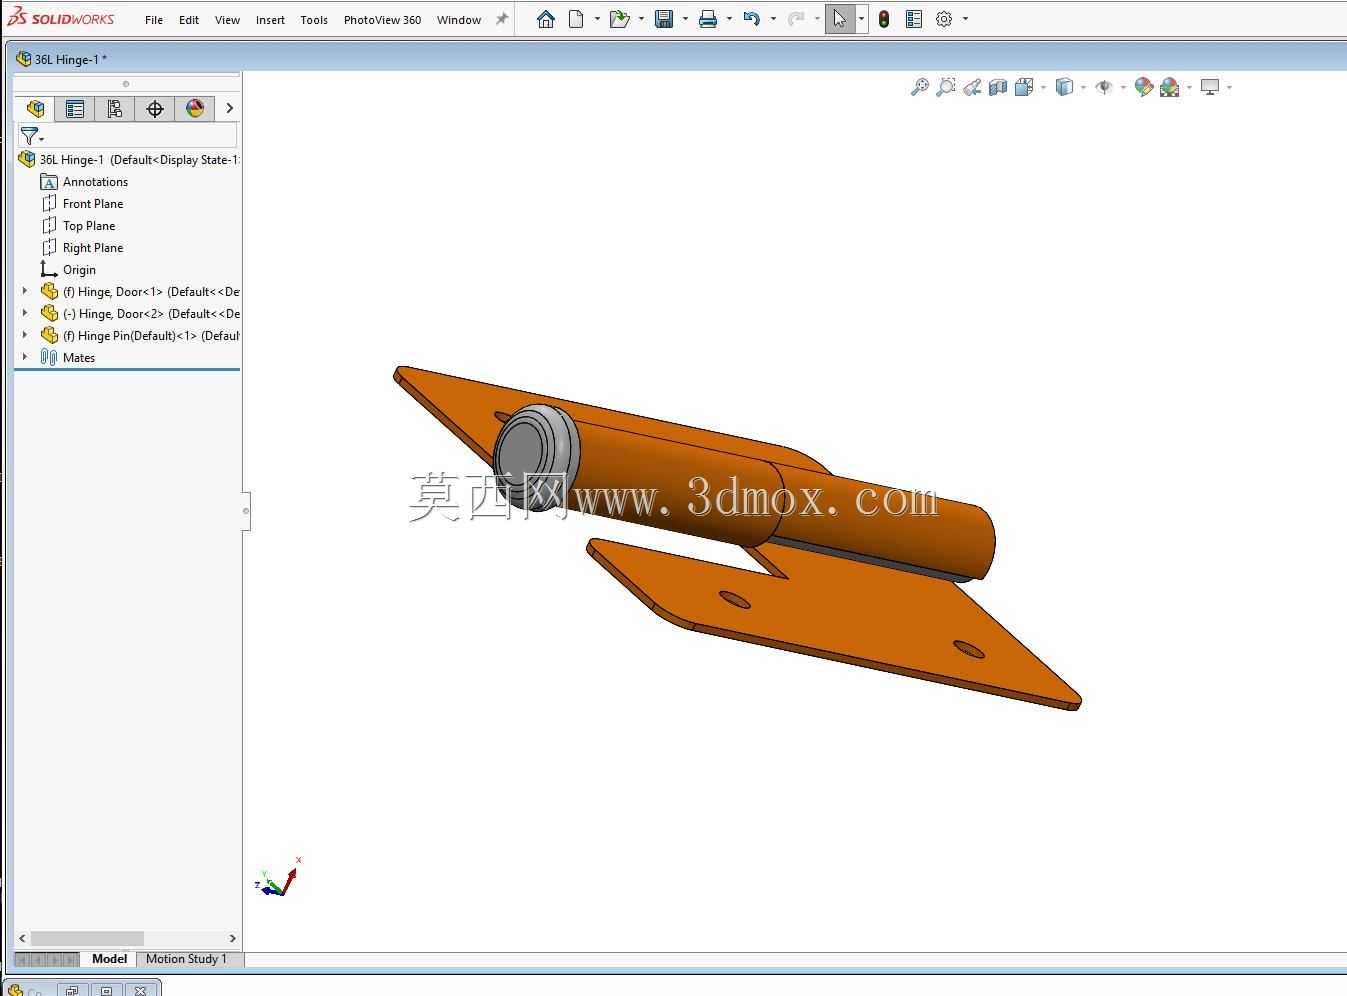Open the Open-file dropdown arrow

[641, 19]
